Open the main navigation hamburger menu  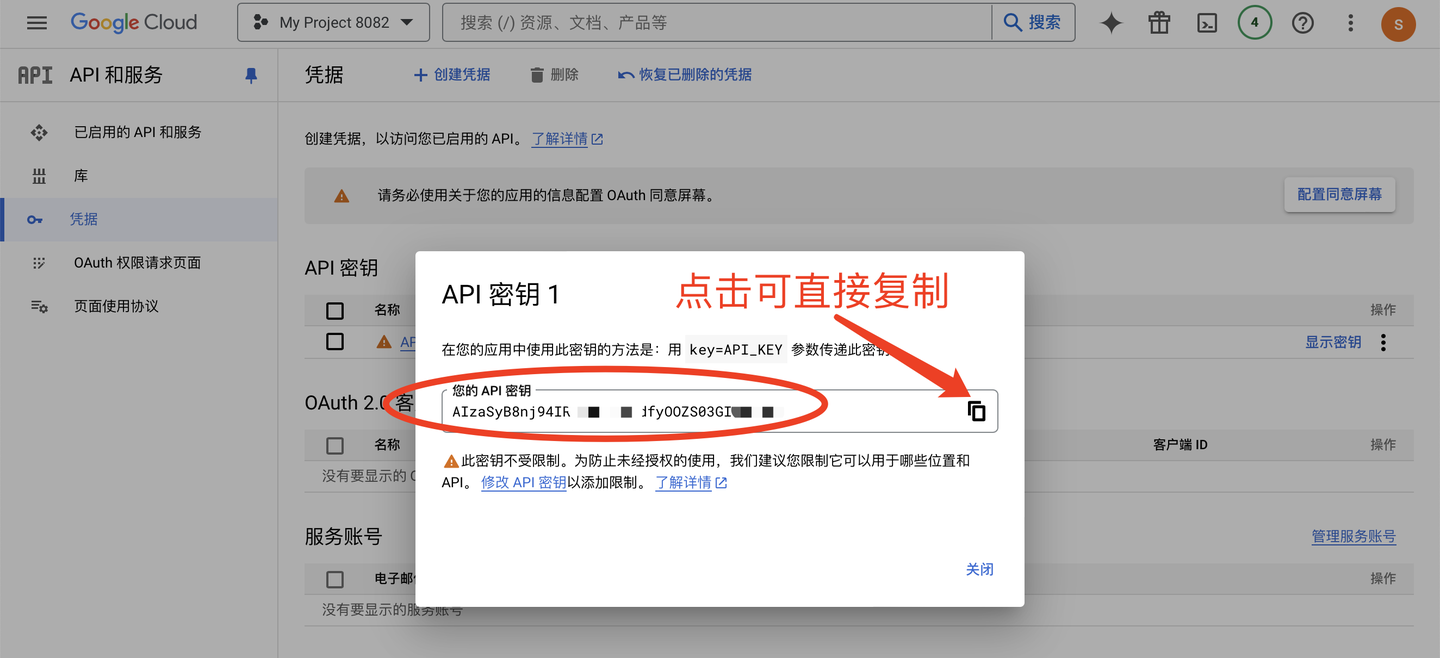click(37, 22)
